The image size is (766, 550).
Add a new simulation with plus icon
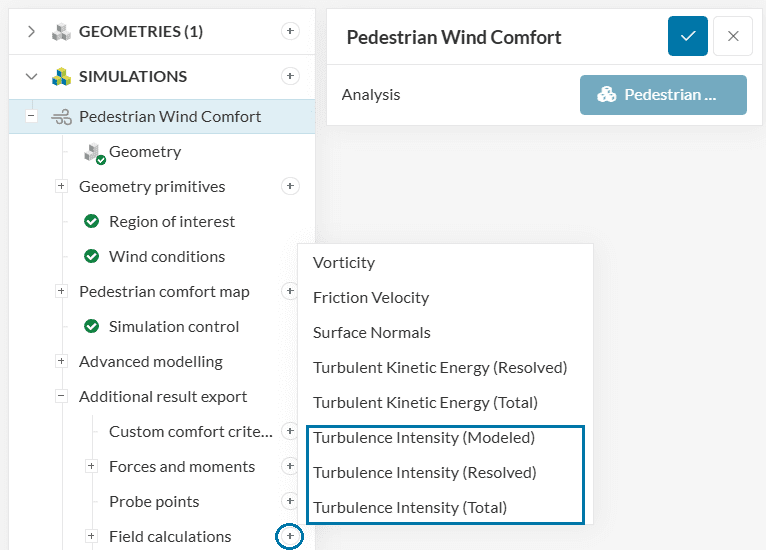(x=290, y=76)
